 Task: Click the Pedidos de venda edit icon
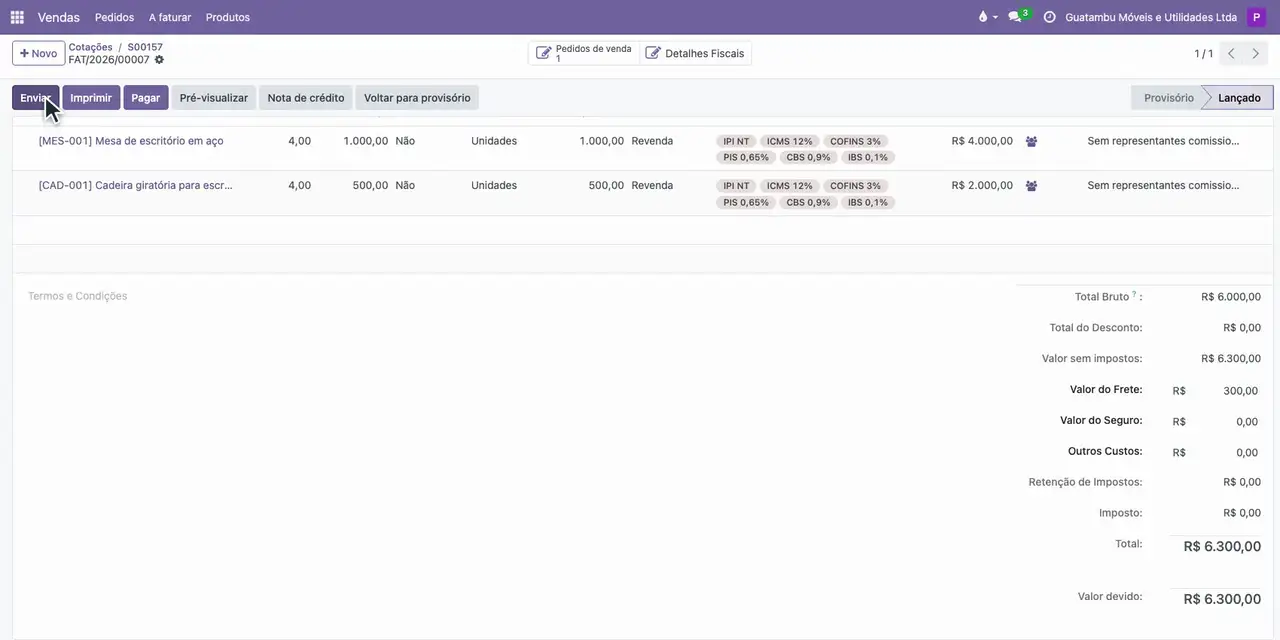click(x=543, y=53)
